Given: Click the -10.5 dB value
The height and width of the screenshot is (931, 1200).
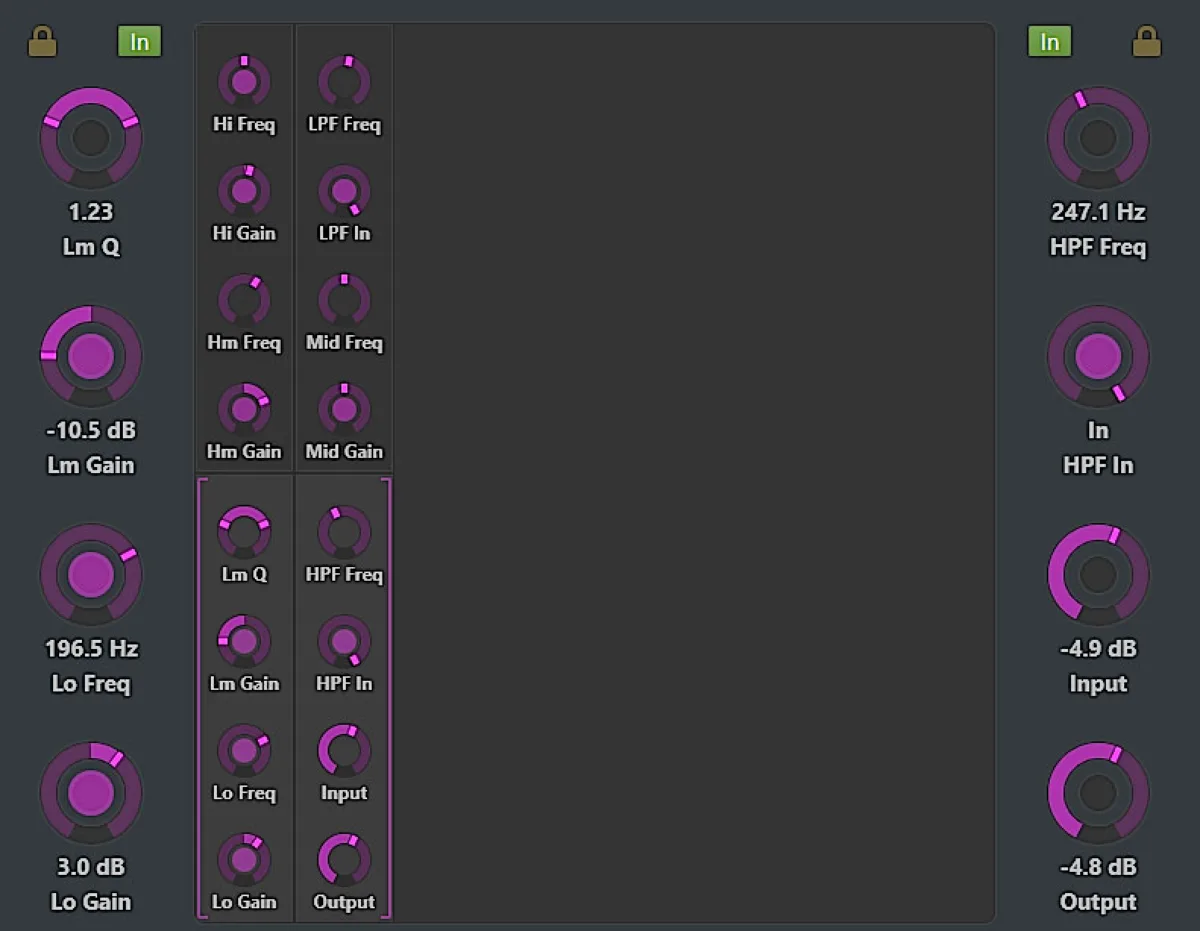Looking at the screenshot, I should [x=91, y=430].
